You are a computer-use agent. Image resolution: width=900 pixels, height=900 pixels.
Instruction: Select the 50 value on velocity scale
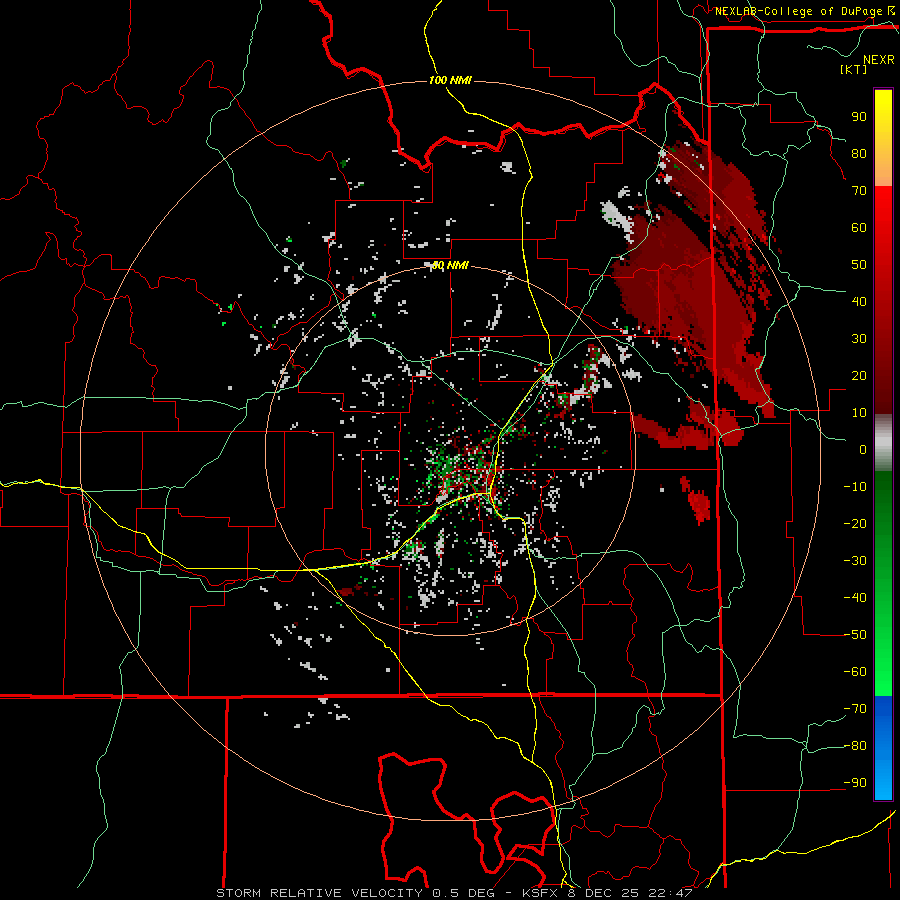pos(859,265)
